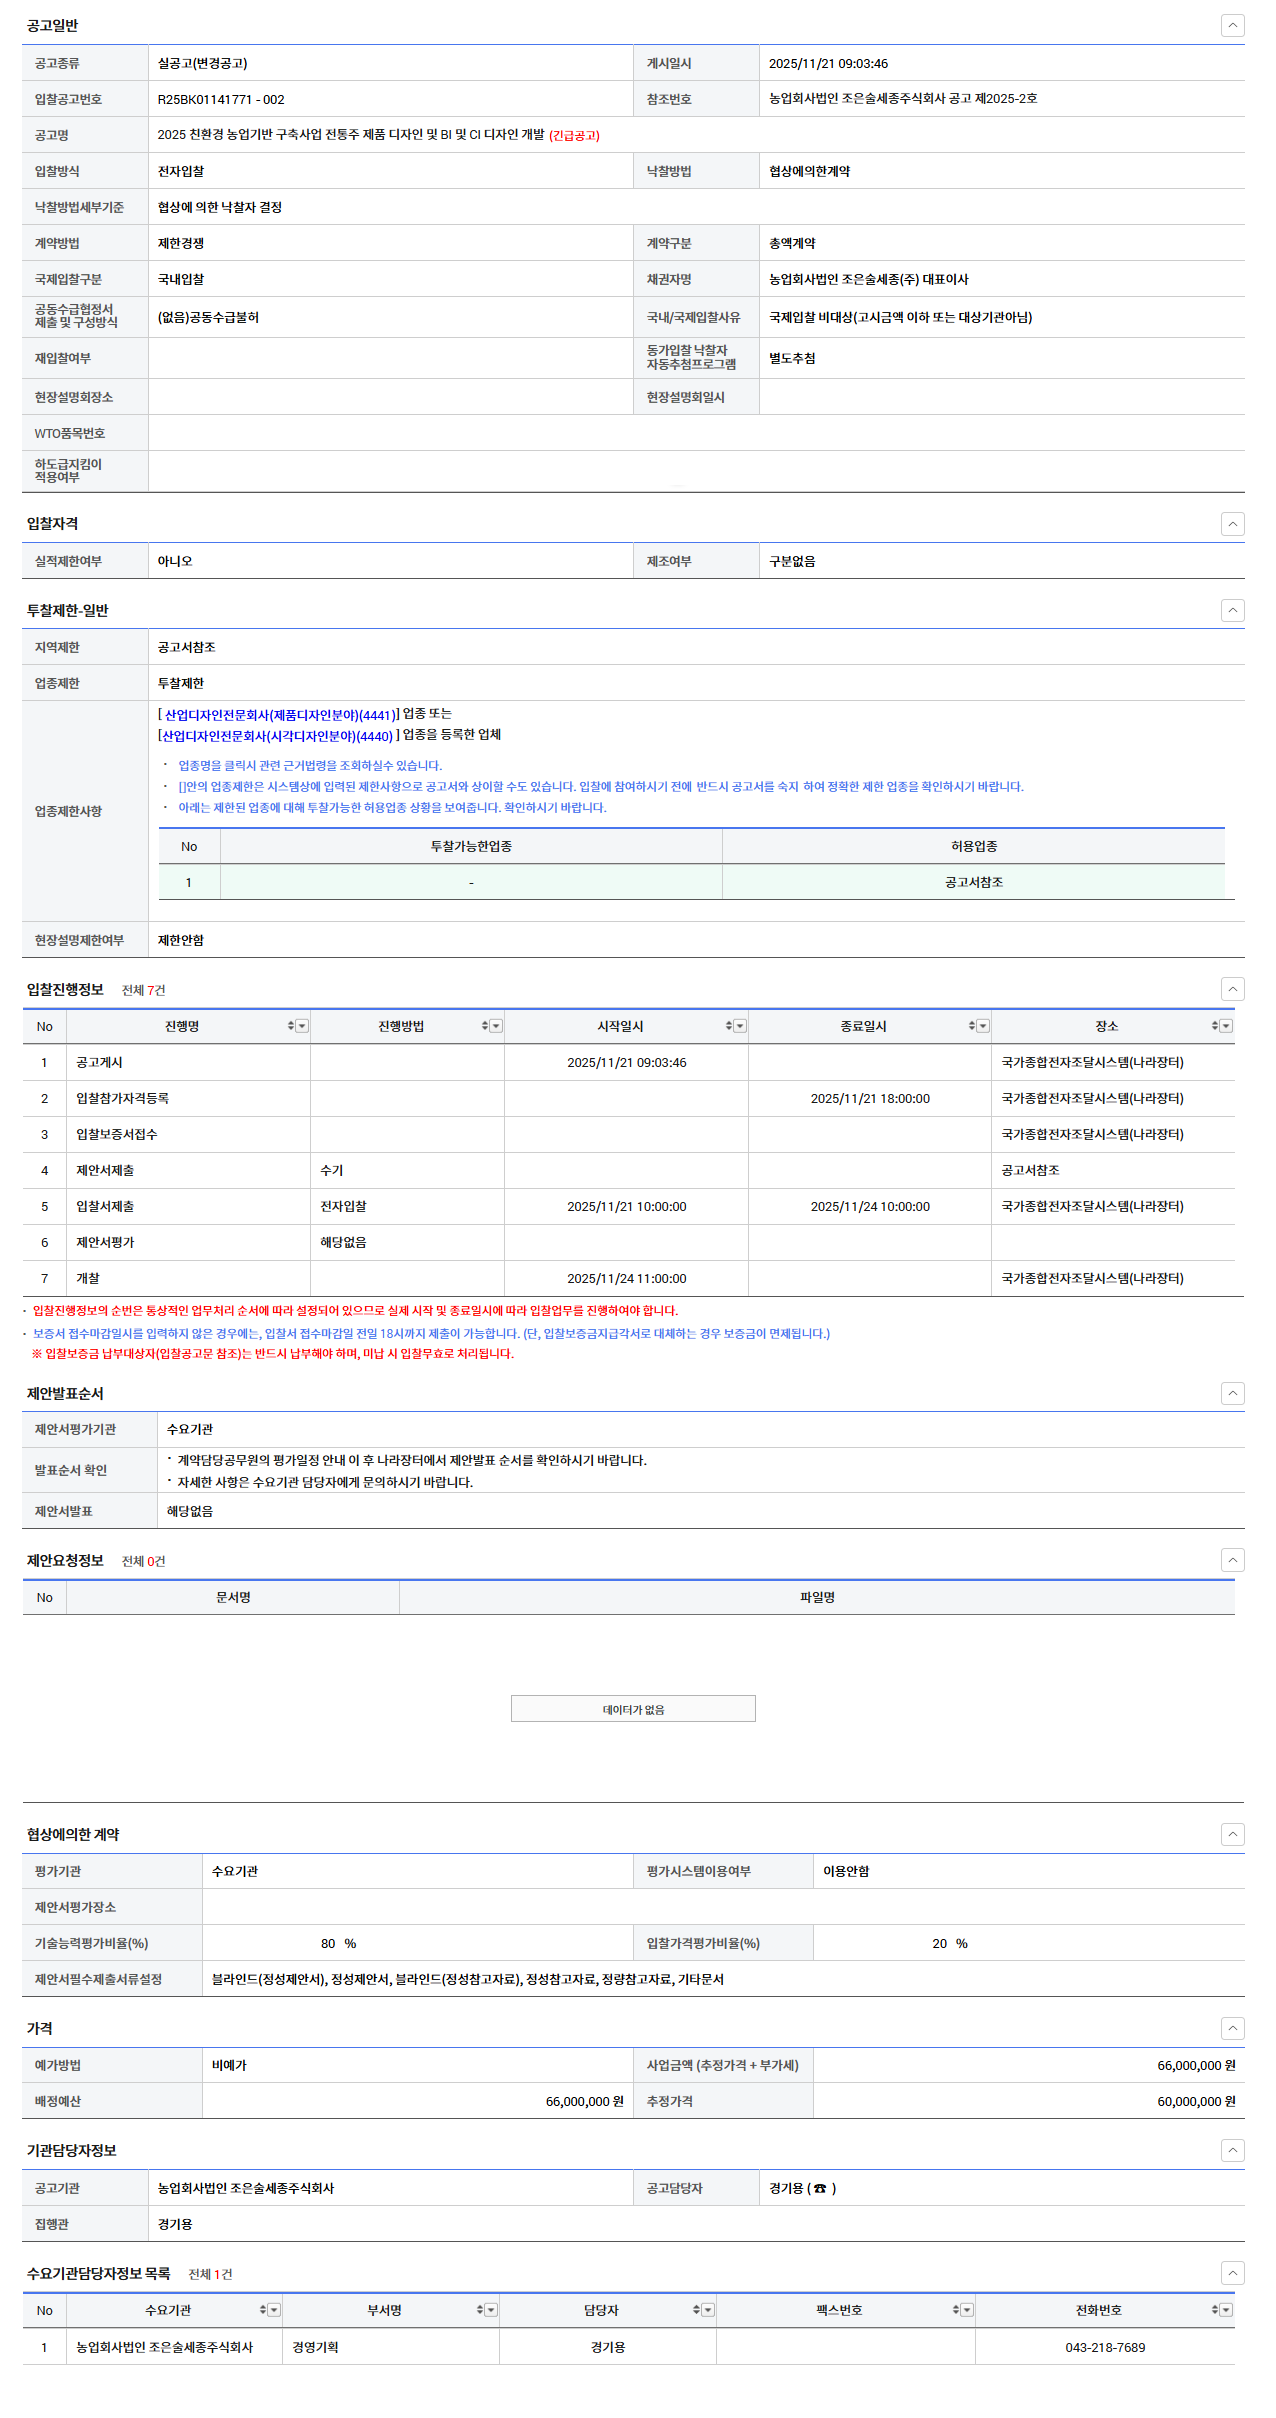The width and height of the screenshot is (1276, 2418).
Task: Sort the 장소 column in bid progress table
Action: (x=1215, y=1026)
